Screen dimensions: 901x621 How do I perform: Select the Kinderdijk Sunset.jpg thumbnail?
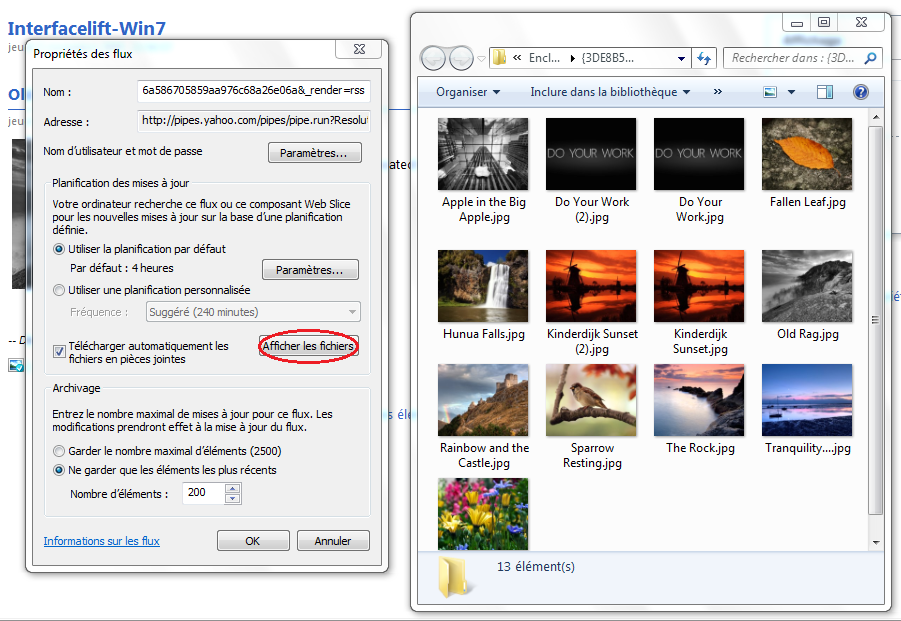(x=699, y=286)
